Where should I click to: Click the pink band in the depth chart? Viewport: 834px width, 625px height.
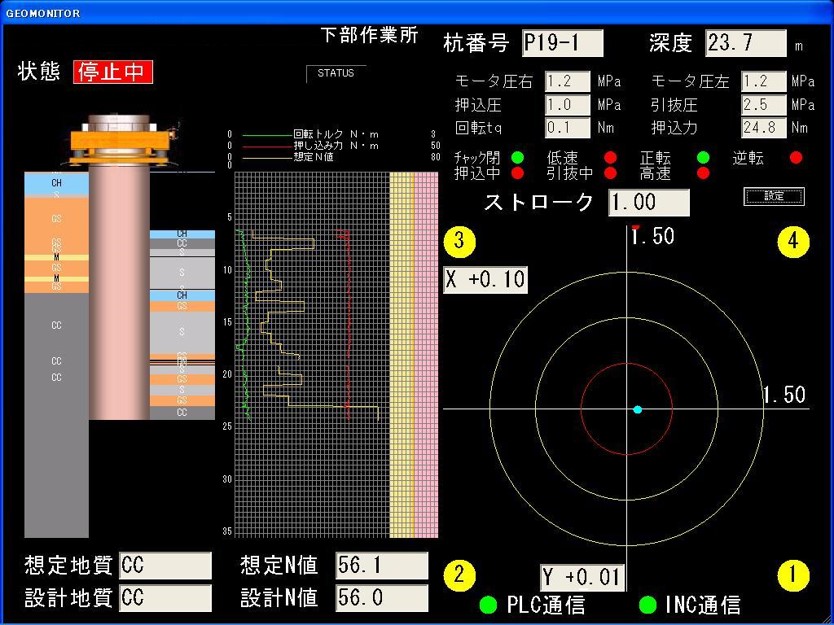point(426,355)
